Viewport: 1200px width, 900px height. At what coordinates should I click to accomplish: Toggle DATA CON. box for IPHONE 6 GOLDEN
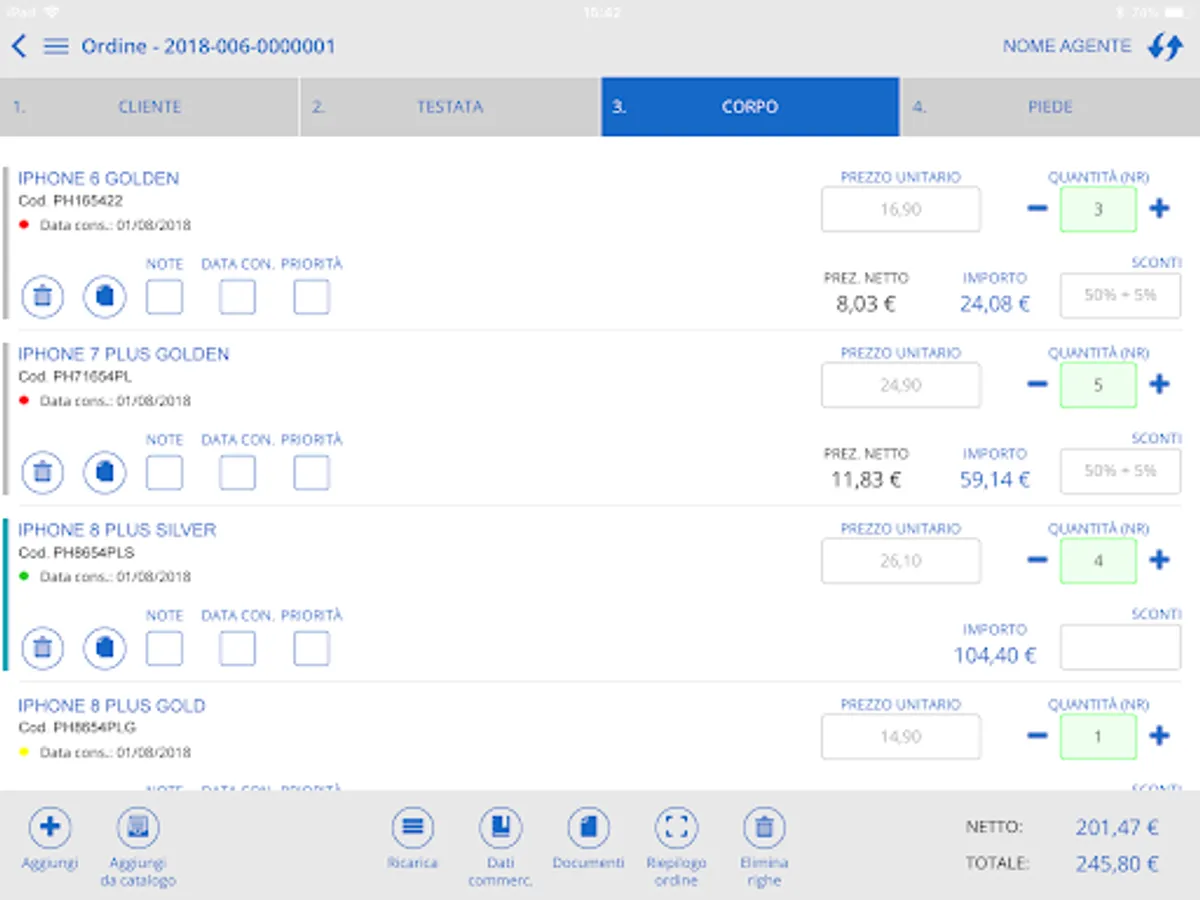(x=237, y=297)
